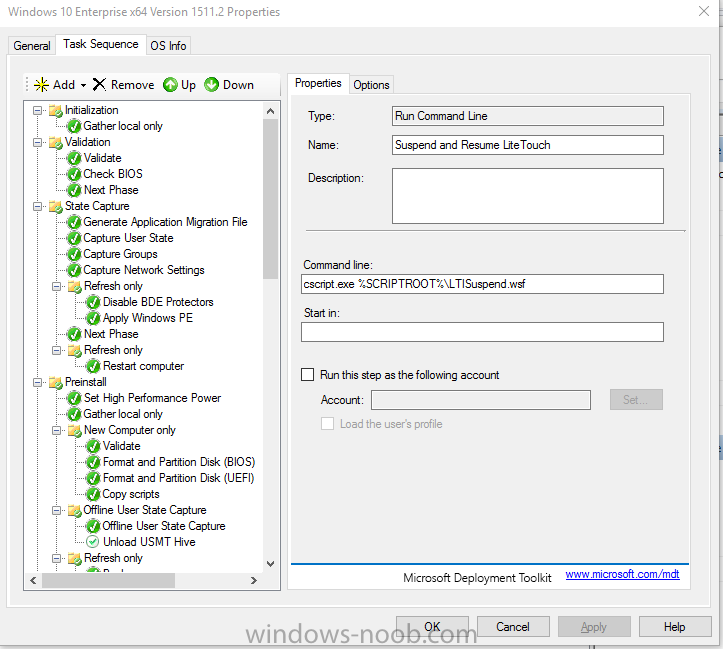Open the OS Info tab

168,45
